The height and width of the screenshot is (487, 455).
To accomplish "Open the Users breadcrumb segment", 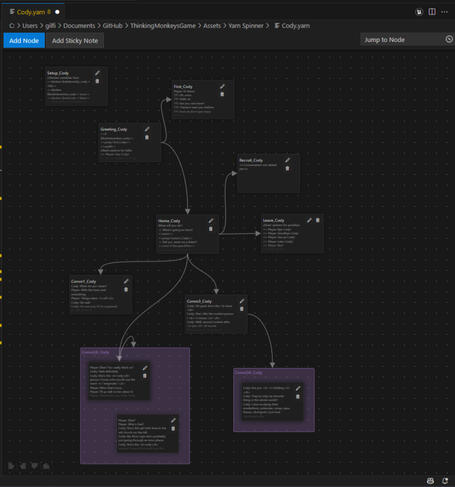I will coord(30,26).
